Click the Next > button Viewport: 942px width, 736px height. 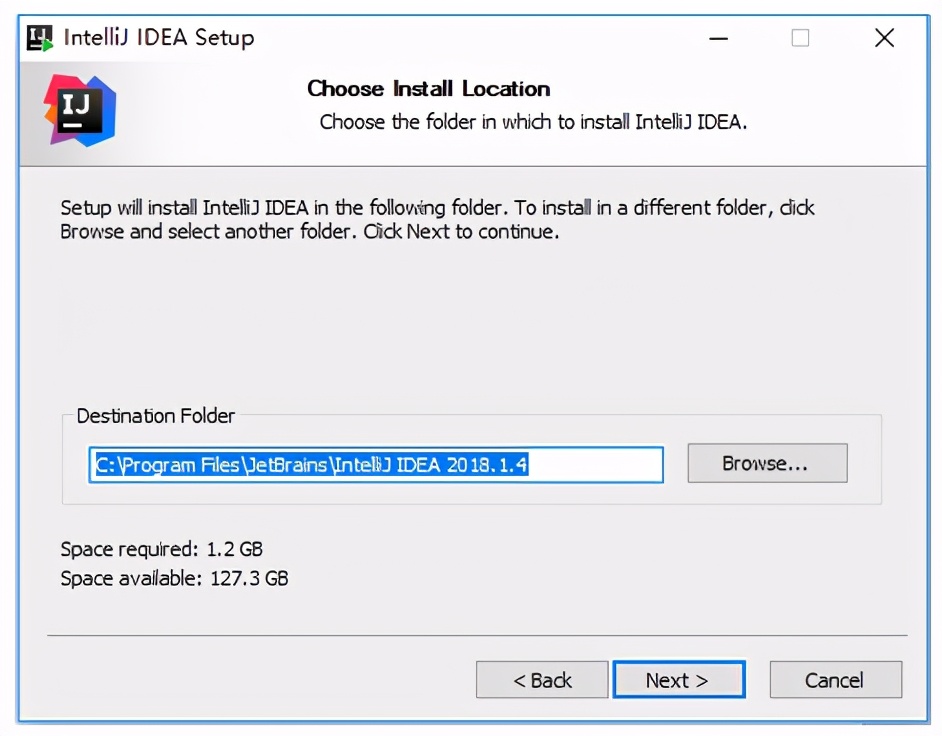click(679, 680)
